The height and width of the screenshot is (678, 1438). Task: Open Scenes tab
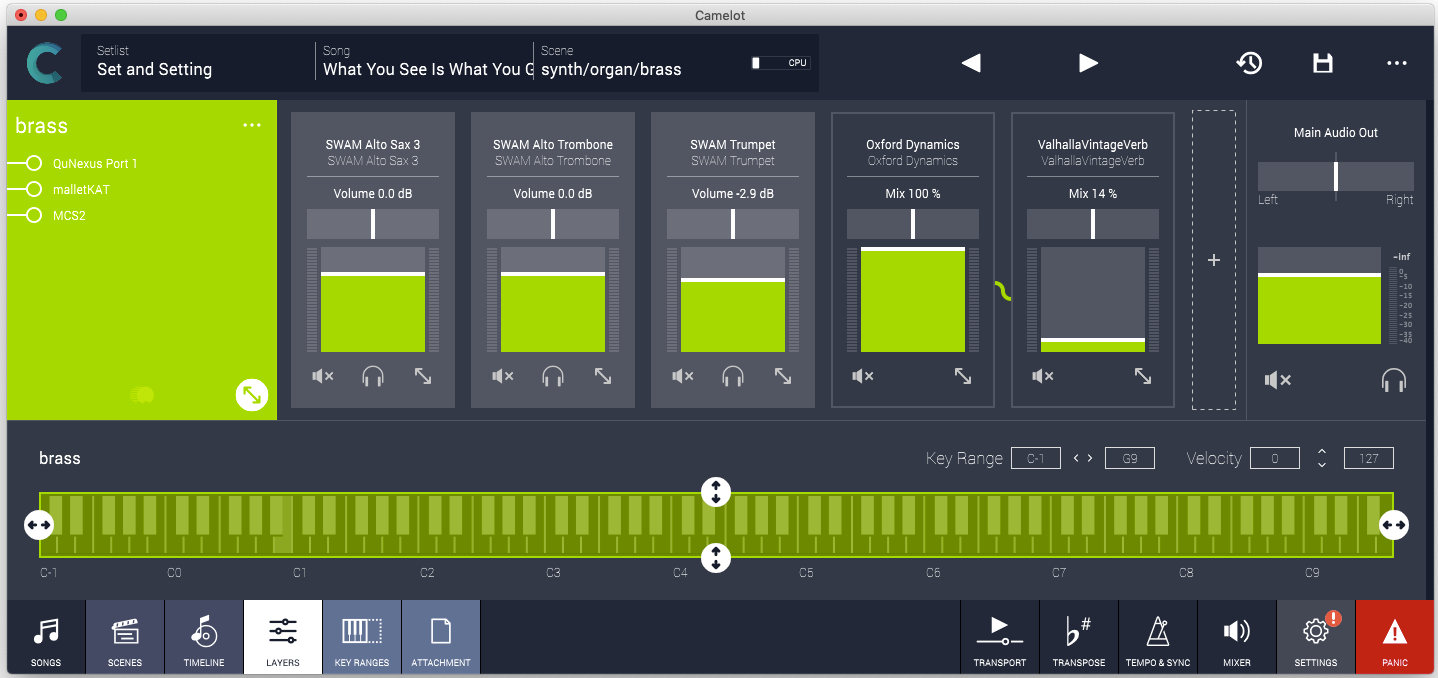pos(125,637)
